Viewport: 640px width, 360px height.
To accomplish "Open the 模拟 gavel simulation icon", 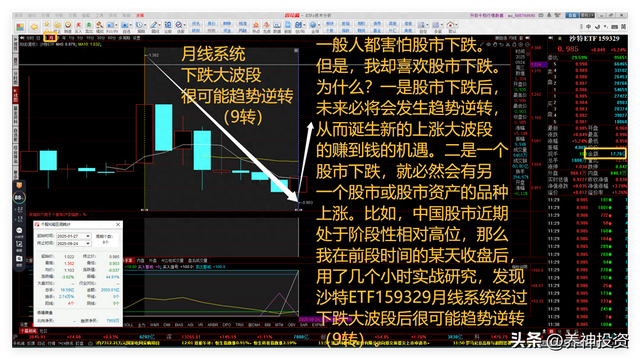I will click(x=100, y=27).
